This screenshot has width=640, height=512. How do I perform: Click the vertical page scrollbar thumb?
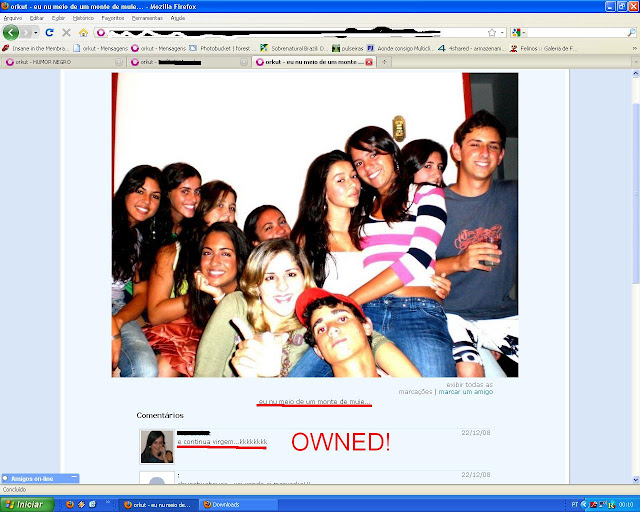pos(636,192)
